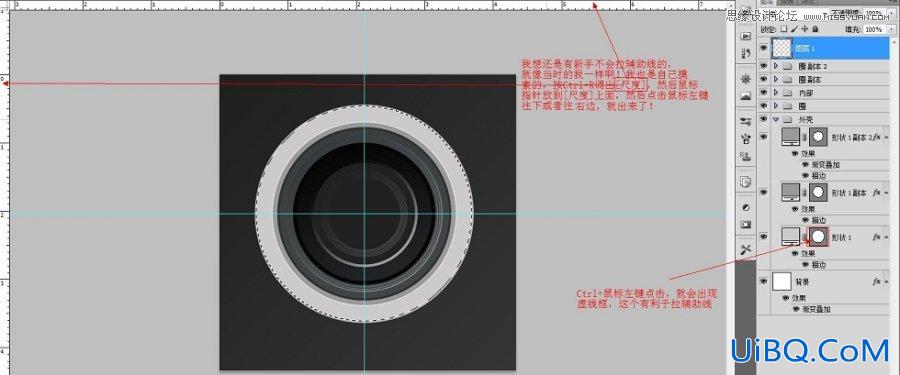Image resolution: width=900 pixels, height=375 pixels.
Task: Collapse effects of 背景 layer
Action: click(887, 282)
